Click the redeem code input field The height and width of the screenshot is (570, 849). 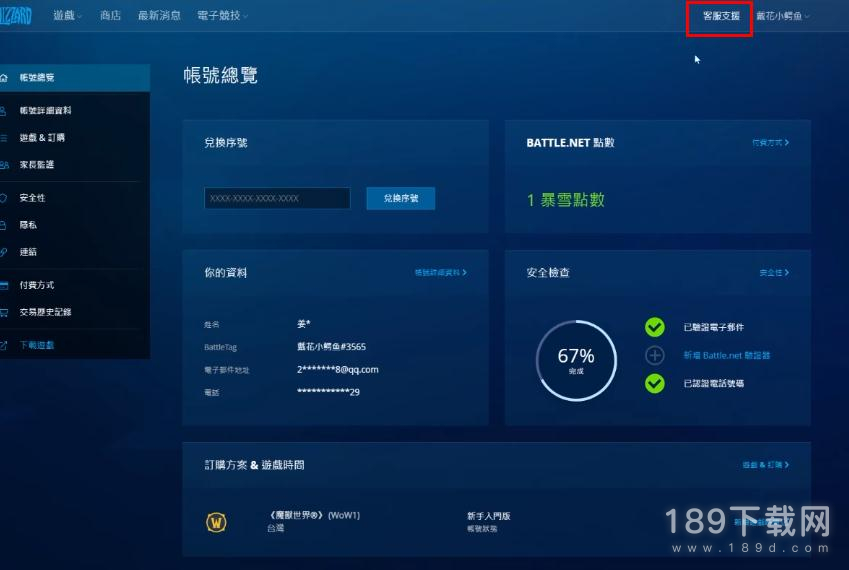tap(277, 198)
